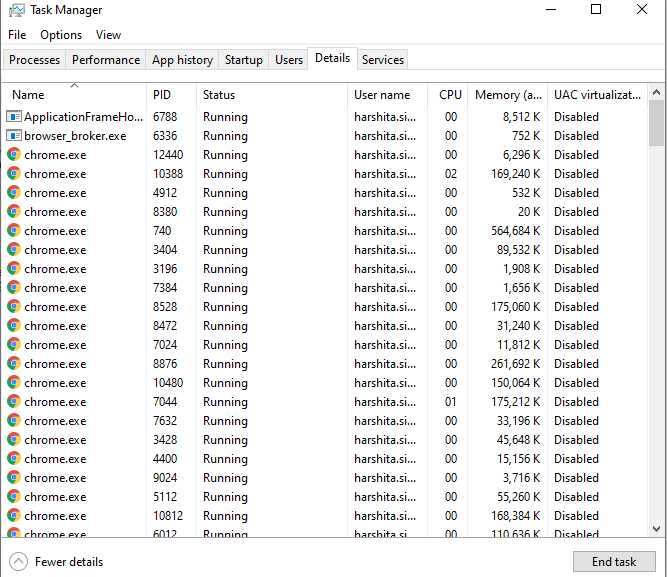
Task: Click Chrome icon for PID 10480
Action: pyautogui.click(x=14, y=383)
